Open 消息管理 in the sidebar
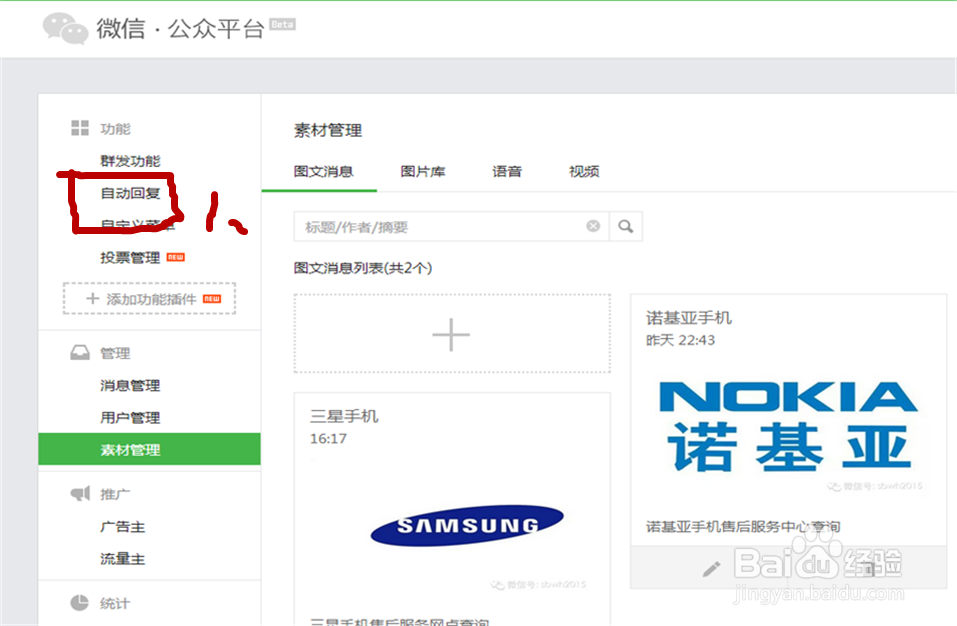The height and width of the screenshot is (626, 957). point(130,386)
